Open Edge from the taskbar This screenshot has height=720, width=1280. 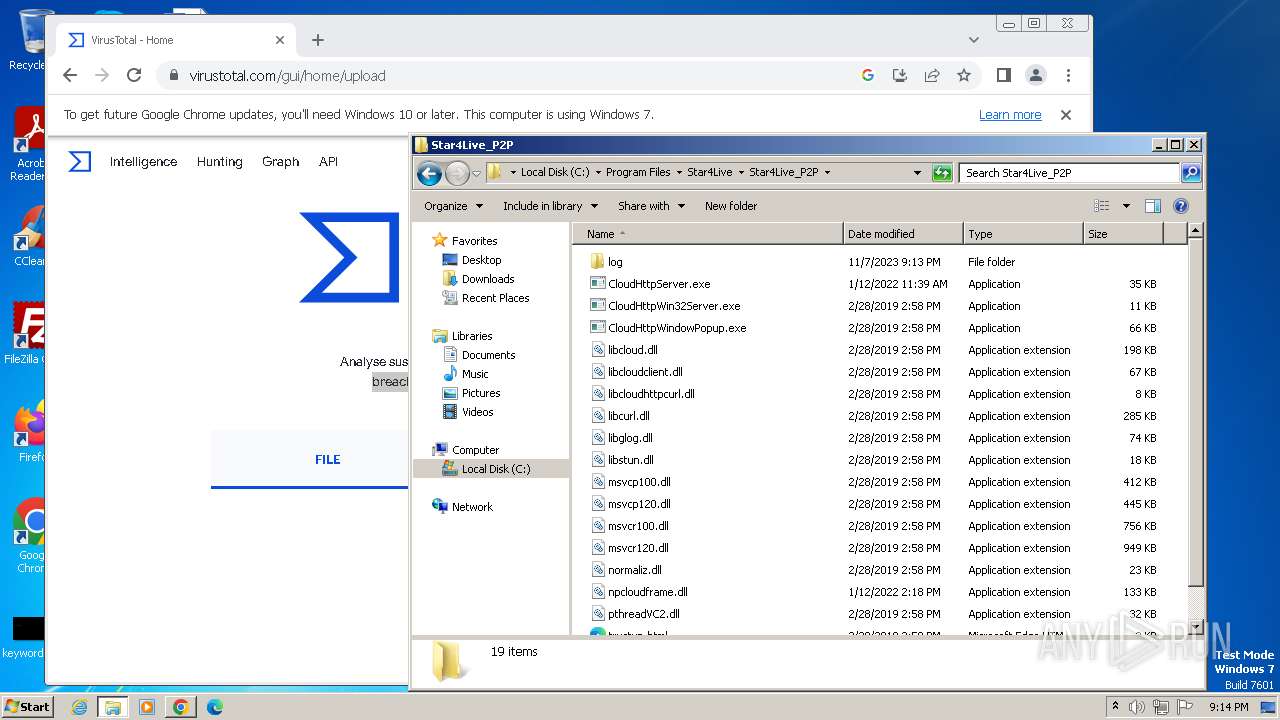214,707
